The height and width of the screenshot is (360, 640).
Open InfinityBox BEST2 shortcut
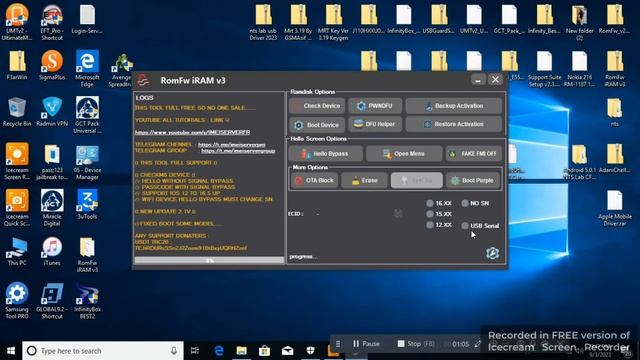[87, 301]
